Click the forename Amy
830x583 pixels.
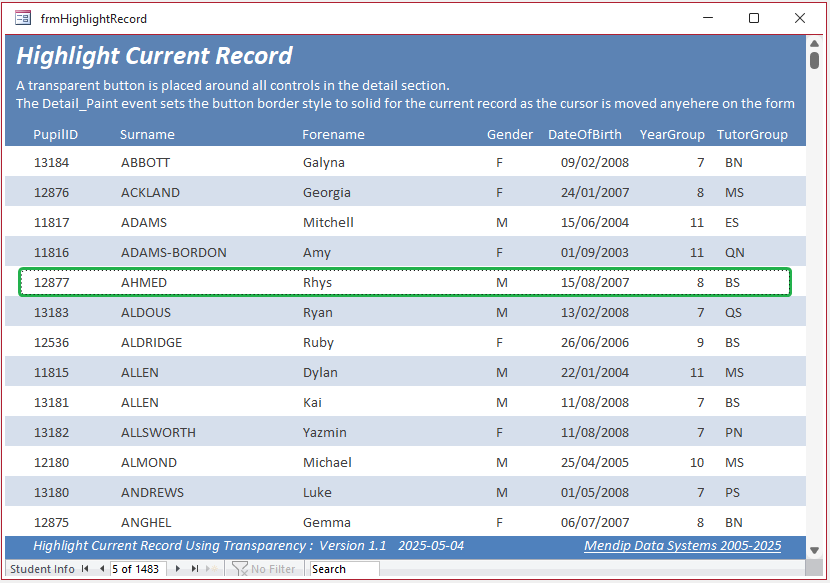coord(317,253)
